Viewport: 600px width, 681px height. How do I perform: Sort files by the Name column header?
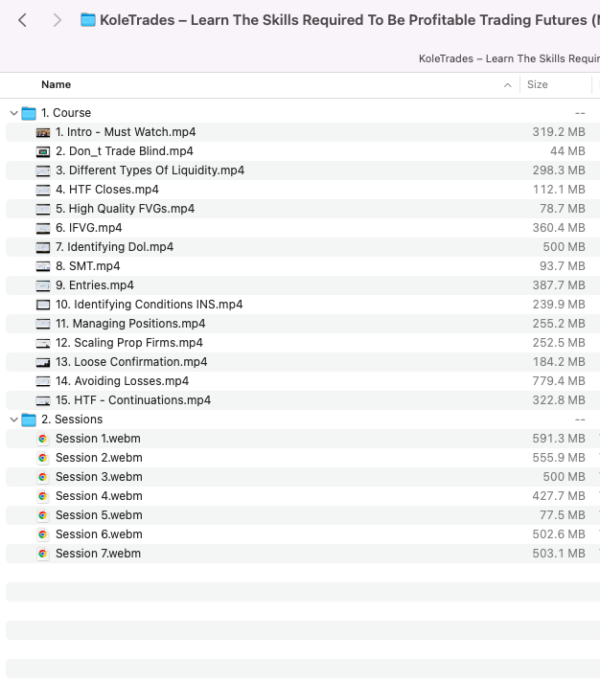click(x=56, y=85)
